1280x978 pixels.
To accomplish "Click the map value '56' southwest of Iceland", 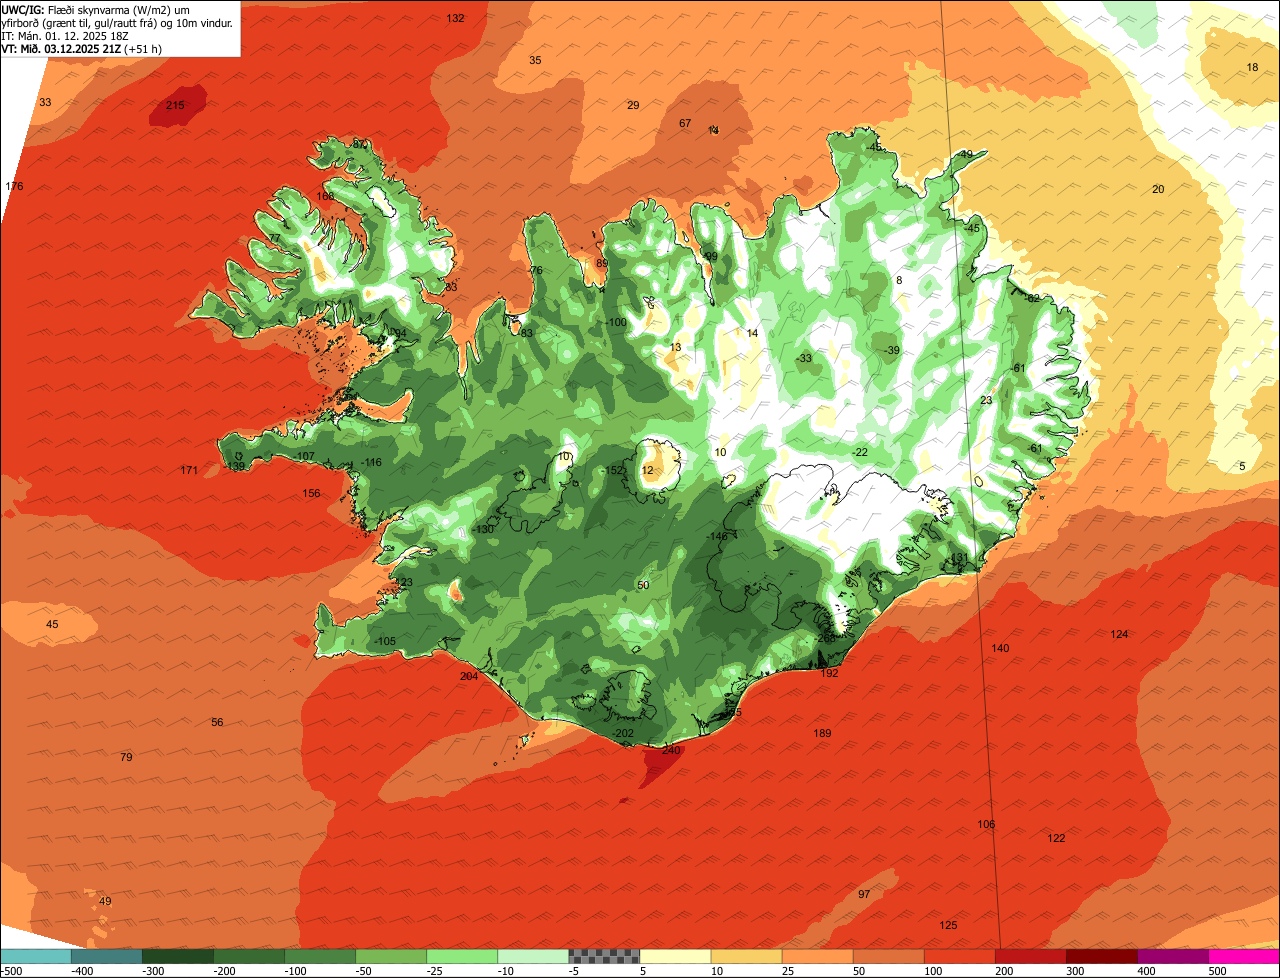I will 217,722.
